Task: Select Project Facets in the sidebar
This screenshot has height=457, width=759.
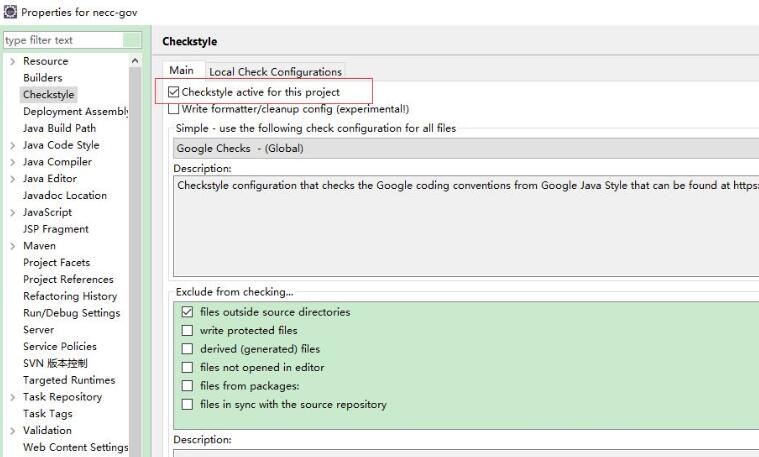Action: tap(56, 263)
